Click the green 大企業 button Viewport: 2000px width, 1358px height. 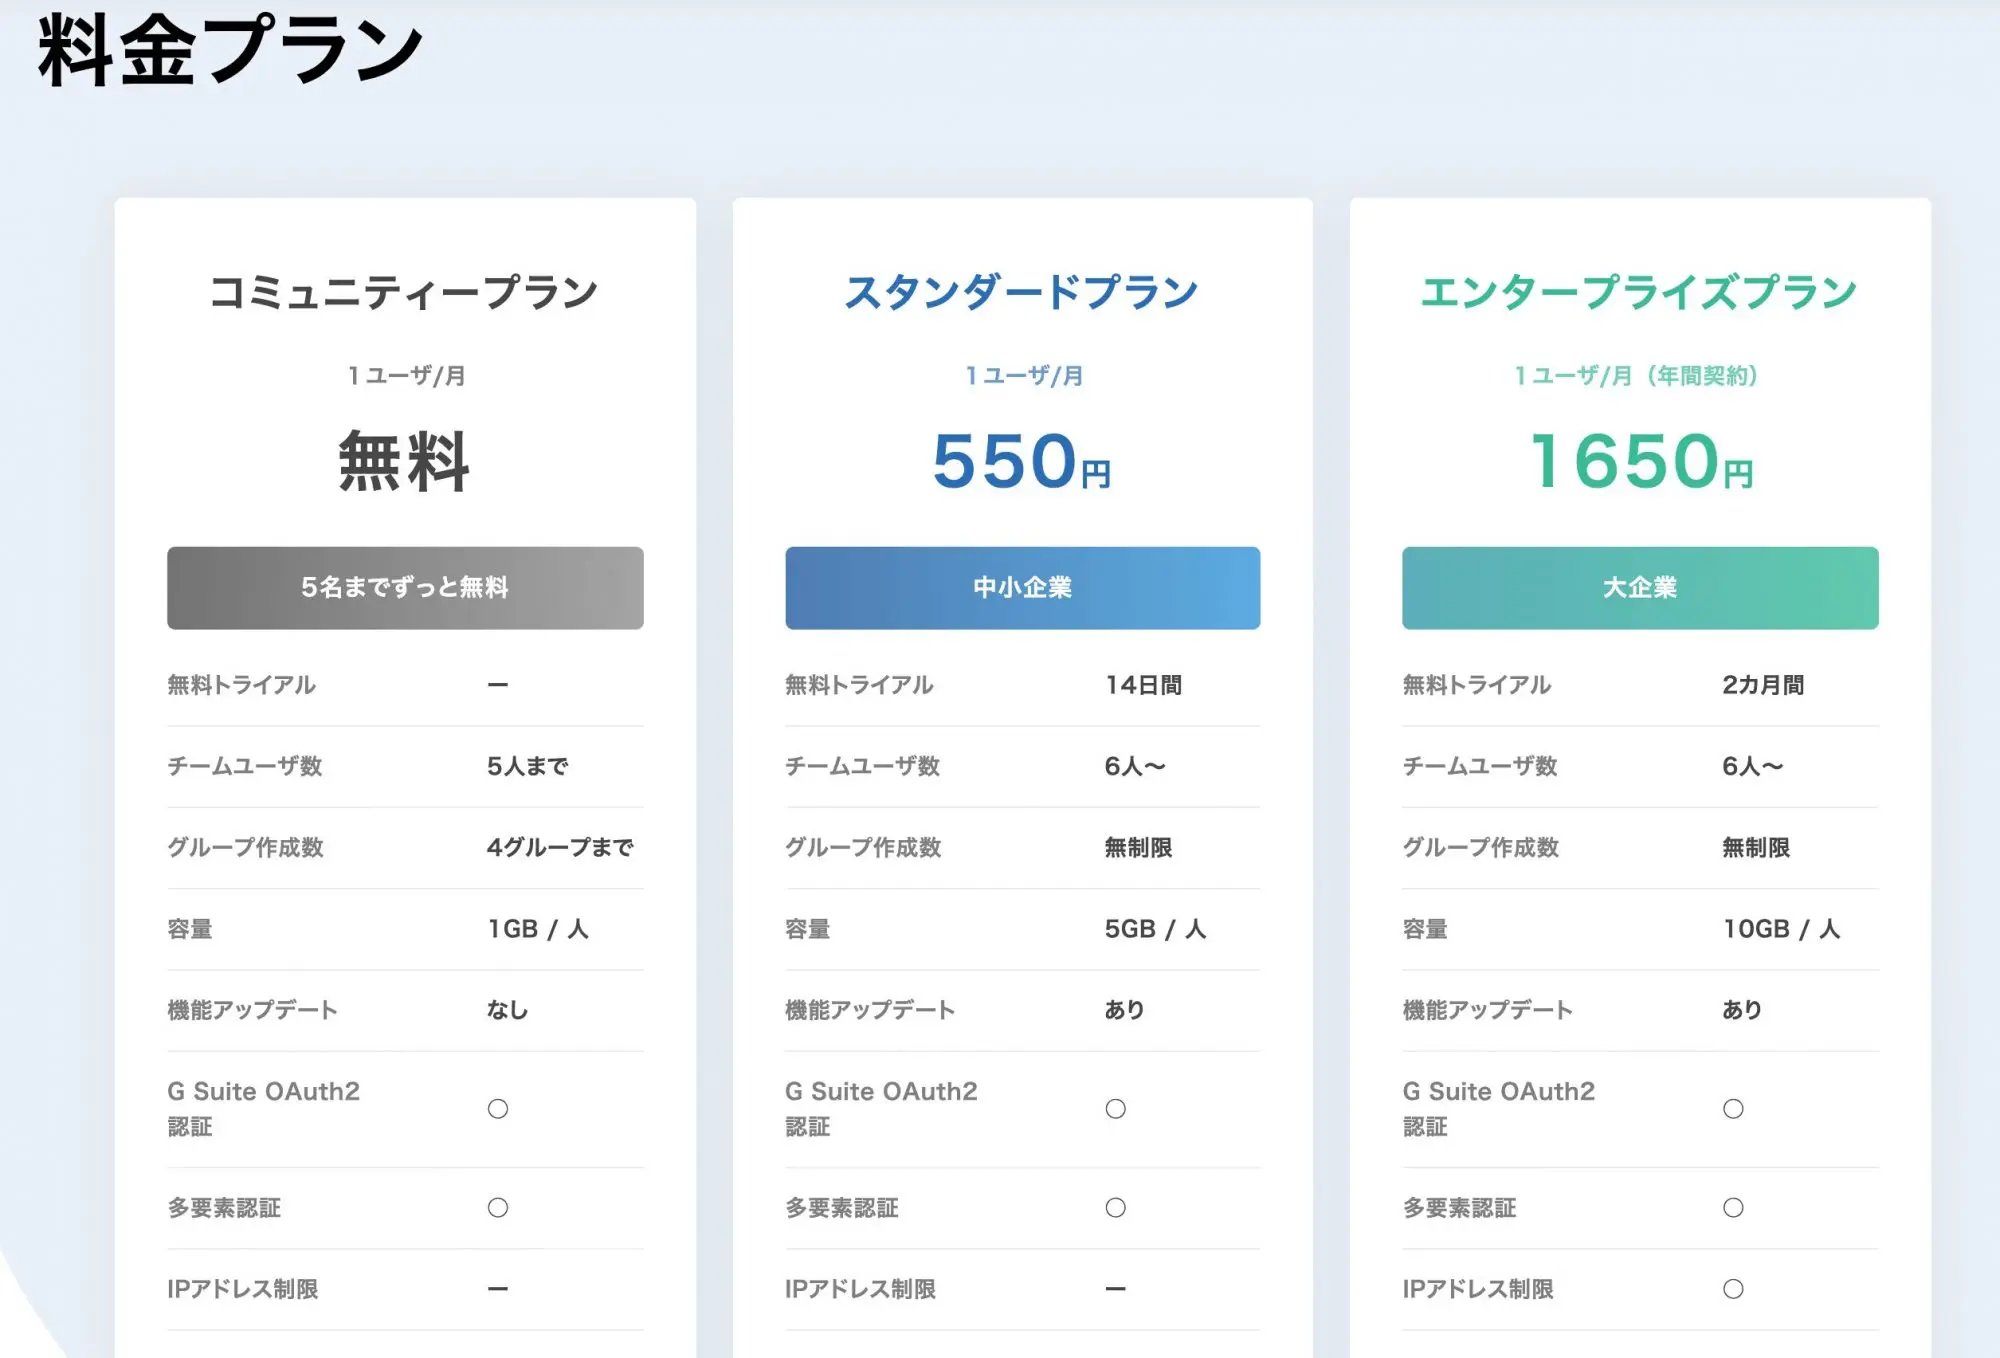coord(1640,588)
